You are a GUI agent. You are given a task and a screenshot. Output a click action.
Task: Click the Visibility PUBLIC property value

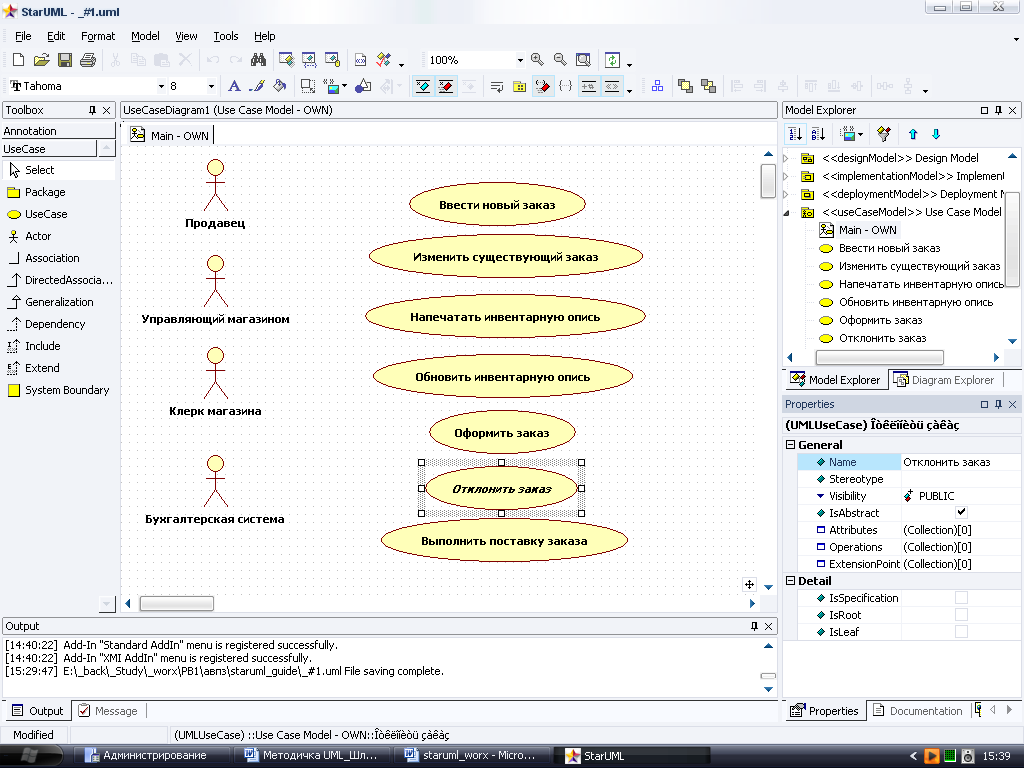[x=960, y=496]
